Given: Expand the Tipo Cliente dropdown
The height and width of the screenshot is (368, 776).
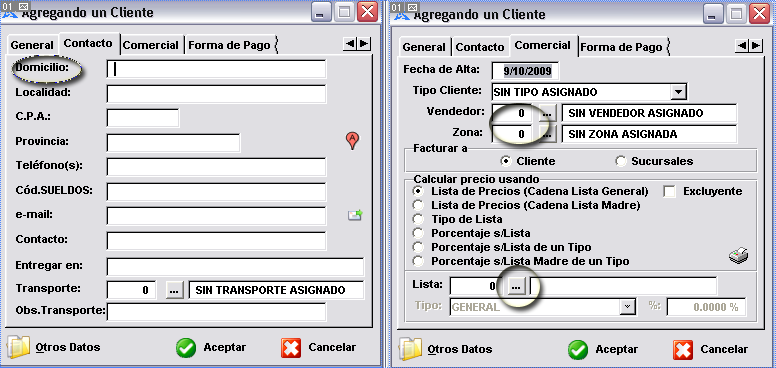Looking at the screenshot, I should 678,92.
